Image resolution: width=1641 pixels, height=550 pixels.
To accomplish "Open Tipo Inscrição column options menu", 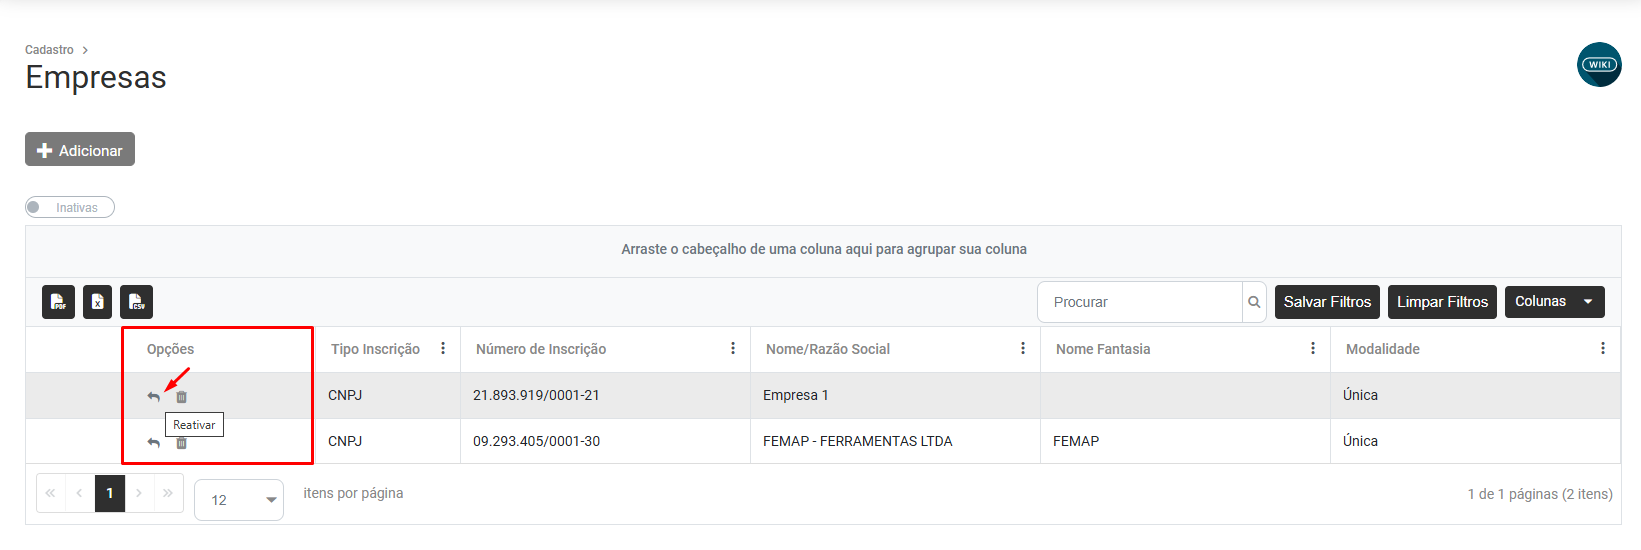I will click(x=443, y=349).
